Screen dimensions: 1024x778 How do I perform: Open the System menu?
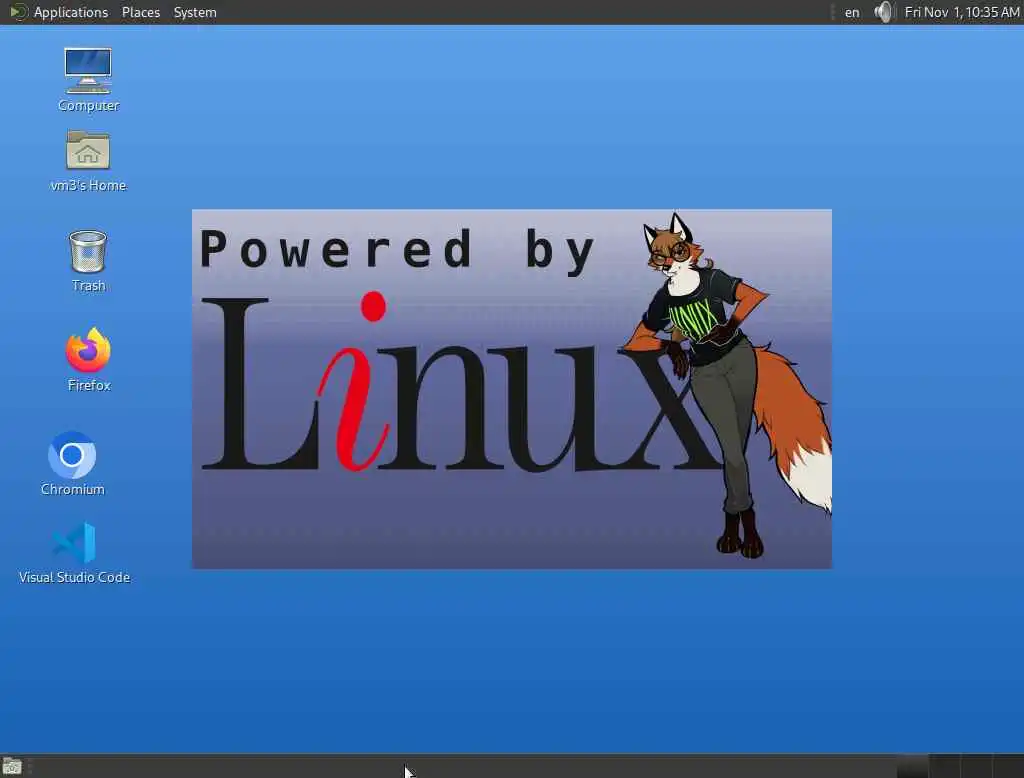[x=195, y=12]
